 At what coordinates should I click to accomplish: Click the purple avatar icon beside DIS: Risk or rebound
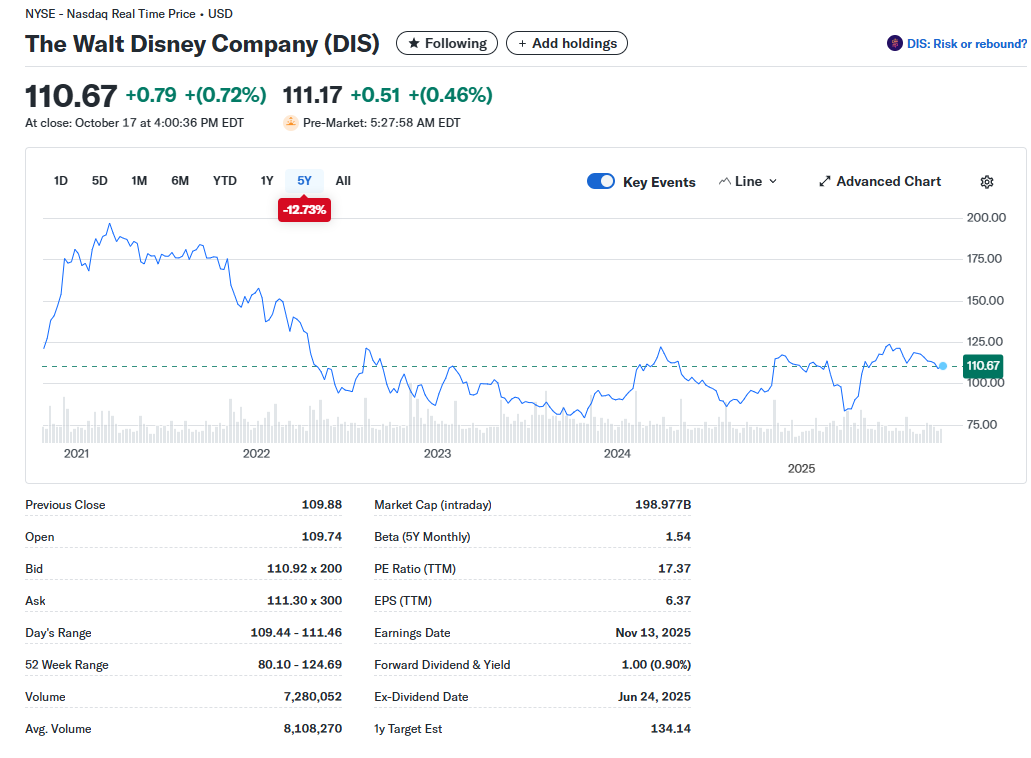click(894, 43)
